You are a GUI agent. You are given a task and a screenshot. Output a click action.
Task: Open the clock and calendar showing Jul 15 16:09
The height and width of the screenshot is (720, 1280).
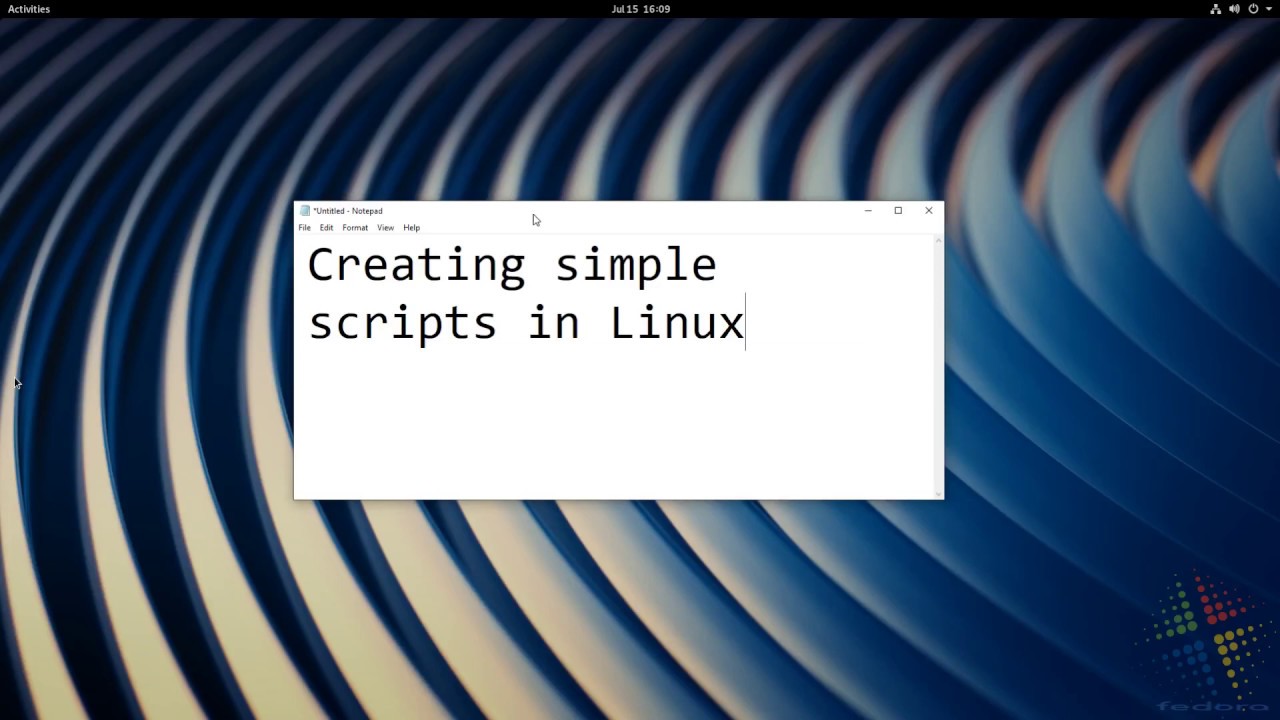click(x=640, y=9)
